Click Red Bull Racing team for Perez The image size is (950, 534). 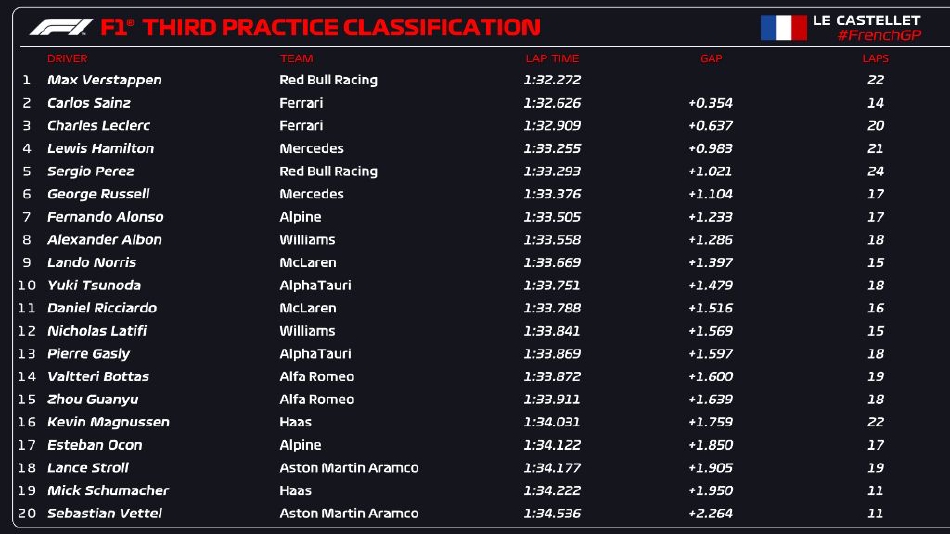click(328, 171)
